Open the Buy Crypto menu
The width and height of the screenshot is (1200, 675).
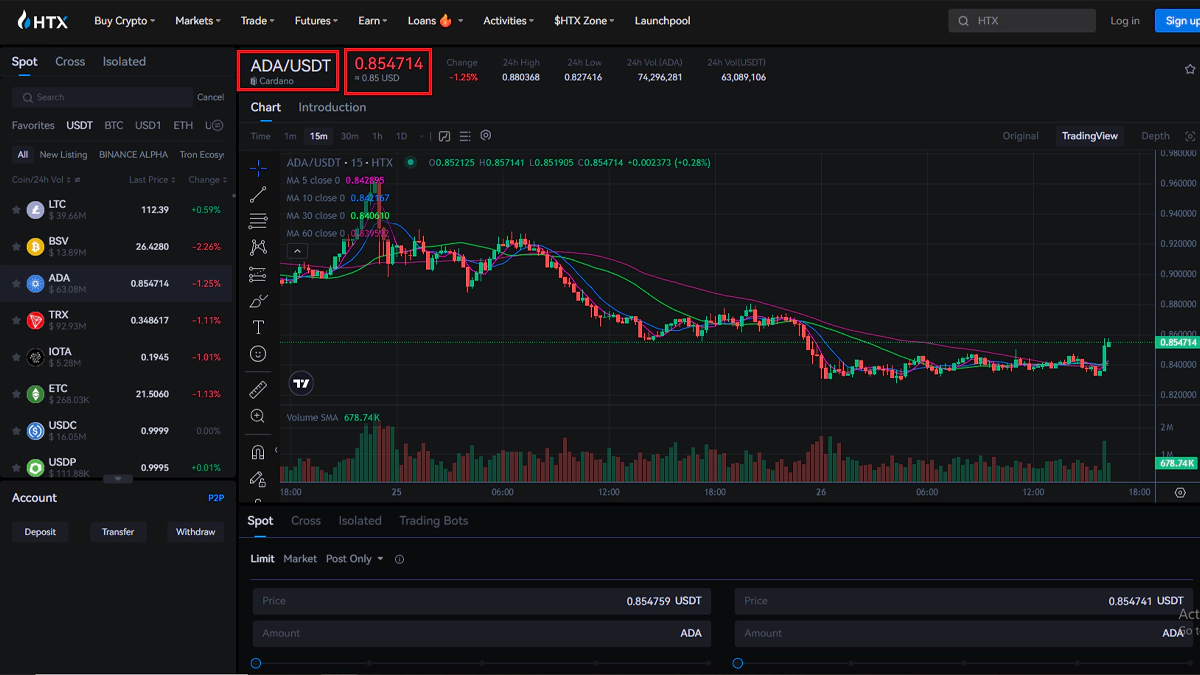click(124, 20)
